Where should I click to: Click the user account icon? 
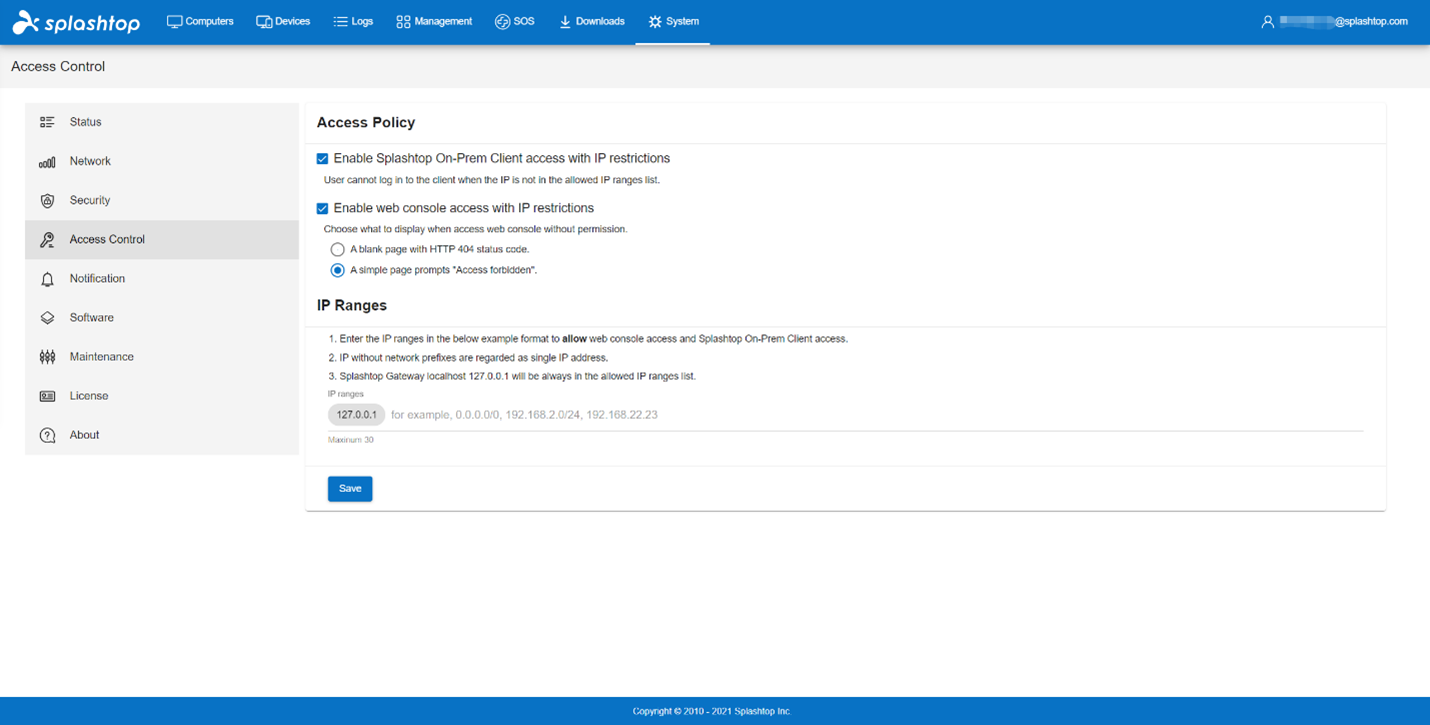pos(1267,21)
